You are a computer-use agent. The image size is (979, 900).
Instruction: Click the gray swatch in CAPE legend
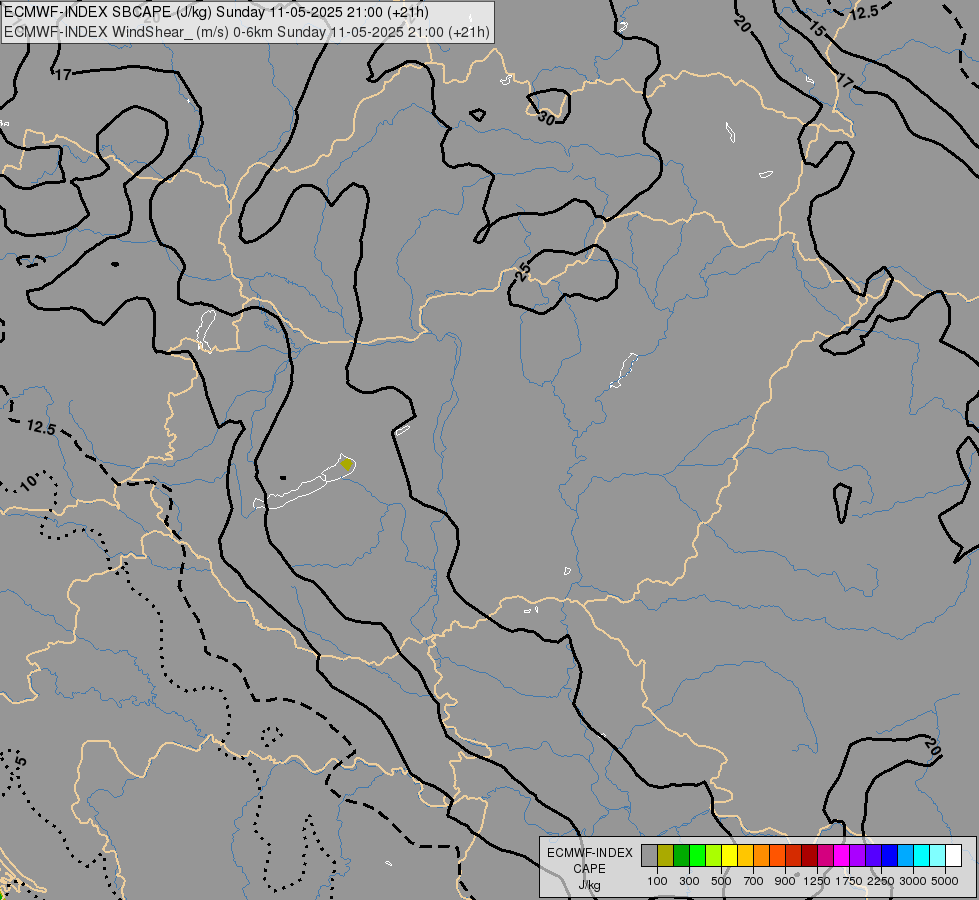coord(649,855)
